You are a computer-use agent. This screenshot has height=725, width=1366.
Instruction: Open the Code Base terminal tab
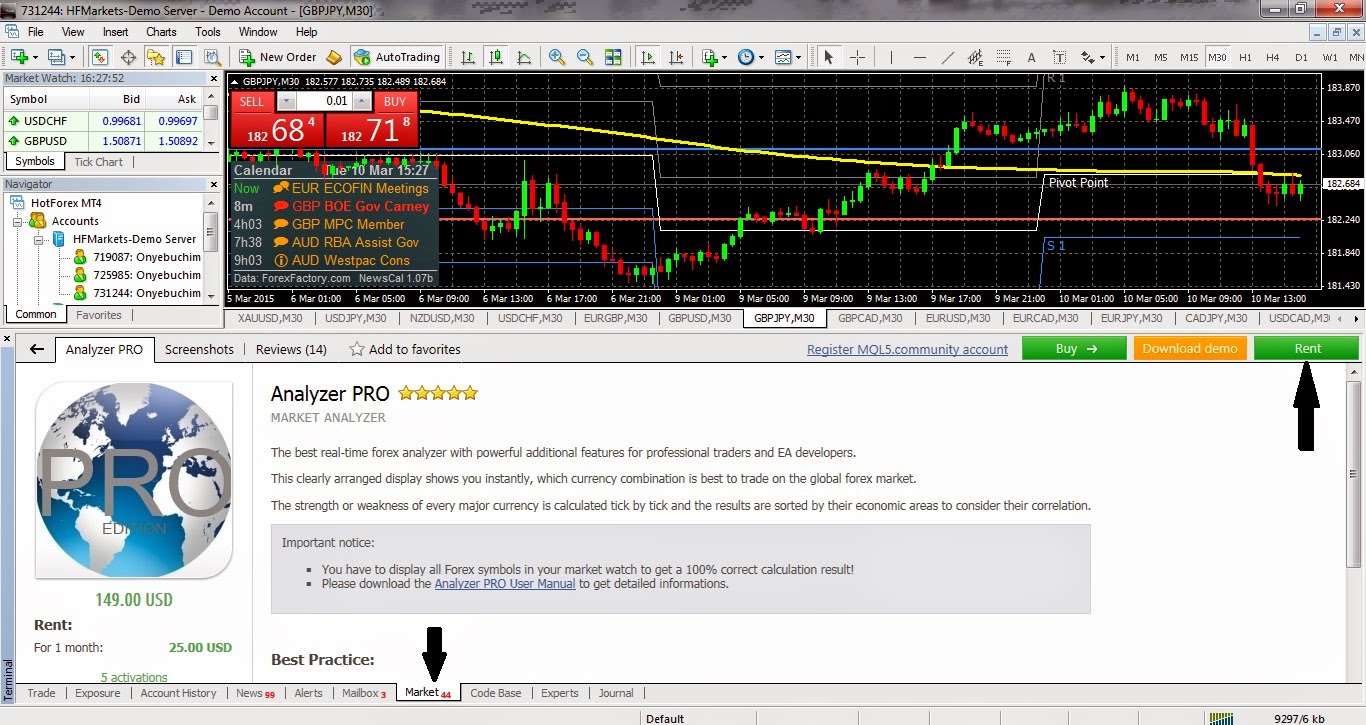click(x=495, y=693)
